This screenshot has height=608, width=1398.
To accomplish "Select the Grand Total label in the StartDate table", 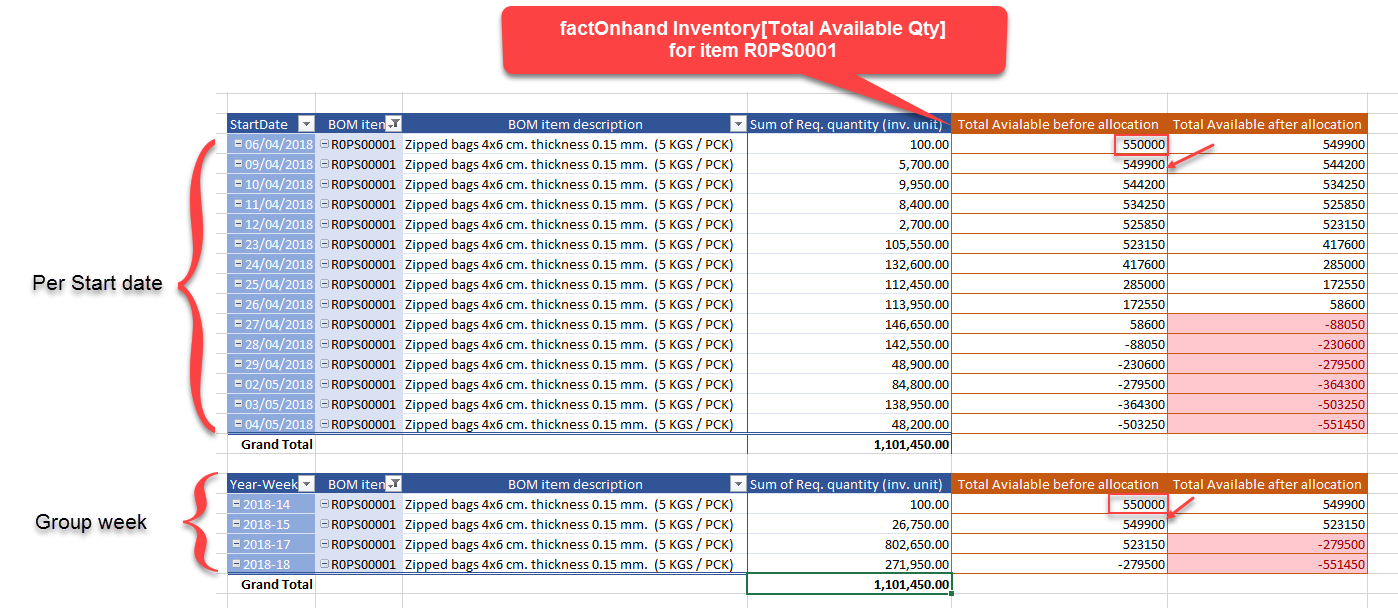I will [x=276, y=444].
